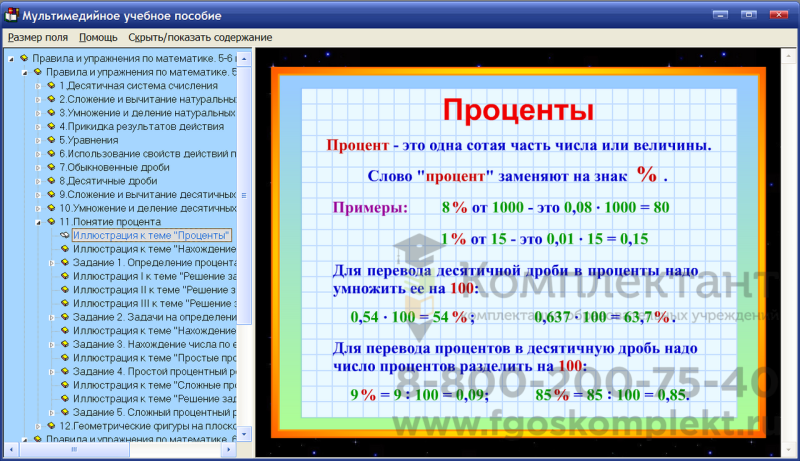Click content area scroll down arrow
The width and height of the screenshot is (800, 461).
point(788,450)
